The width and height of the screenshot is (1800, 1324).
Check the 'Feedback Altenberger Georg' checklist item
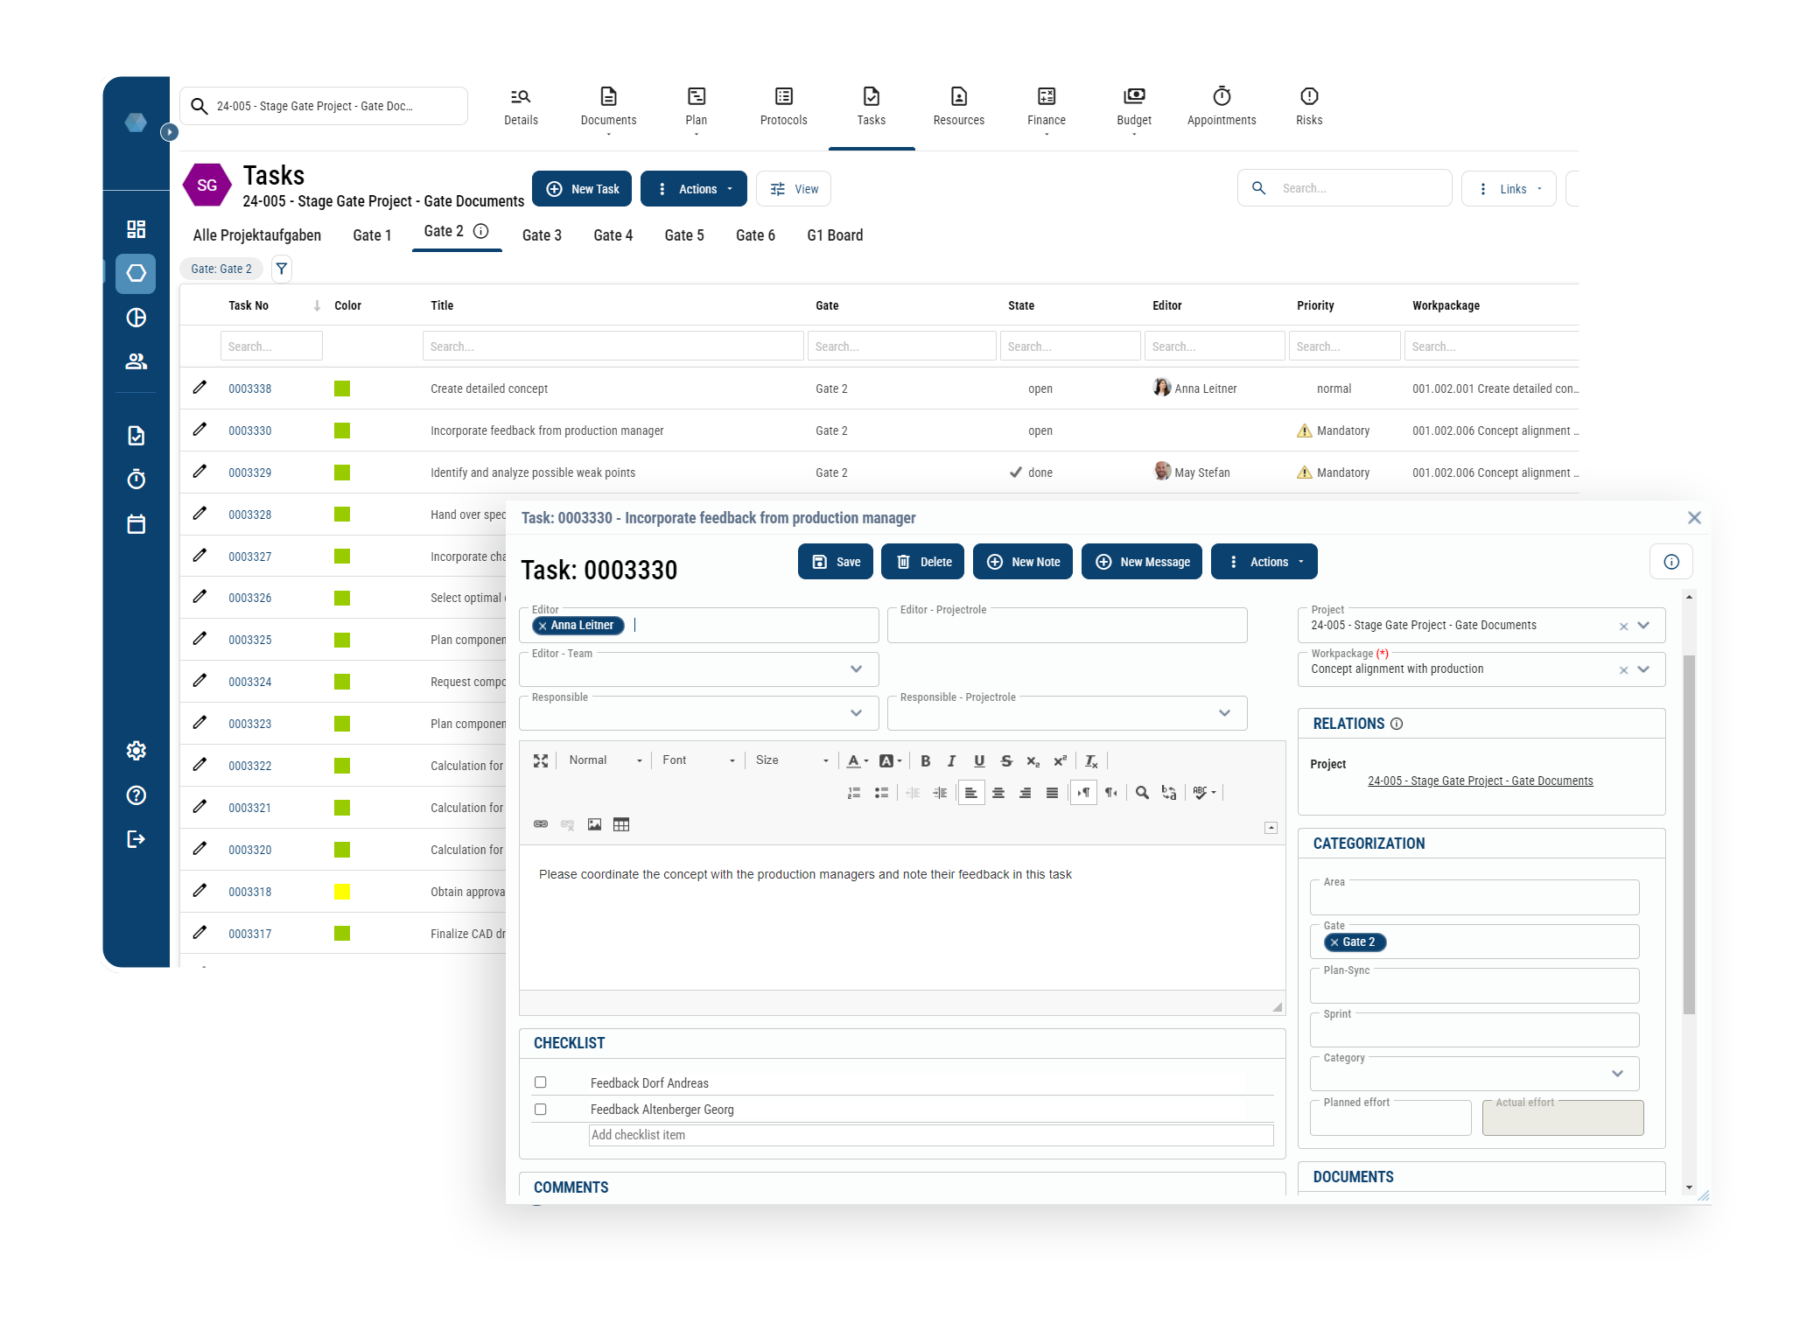[541, 1109]
